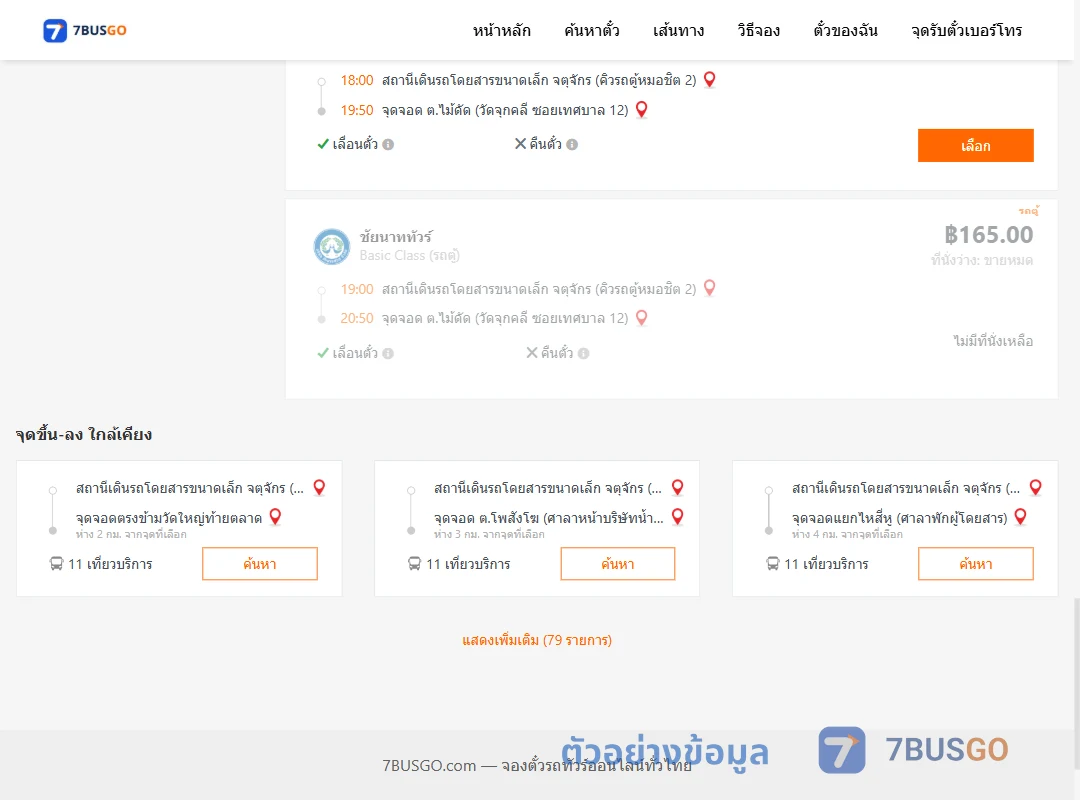The height and width of the screenshot is (800, 1080).
Task: Click ห่าง 4 กม. จากจุดที่เลือก distance text
Action: 847,534
